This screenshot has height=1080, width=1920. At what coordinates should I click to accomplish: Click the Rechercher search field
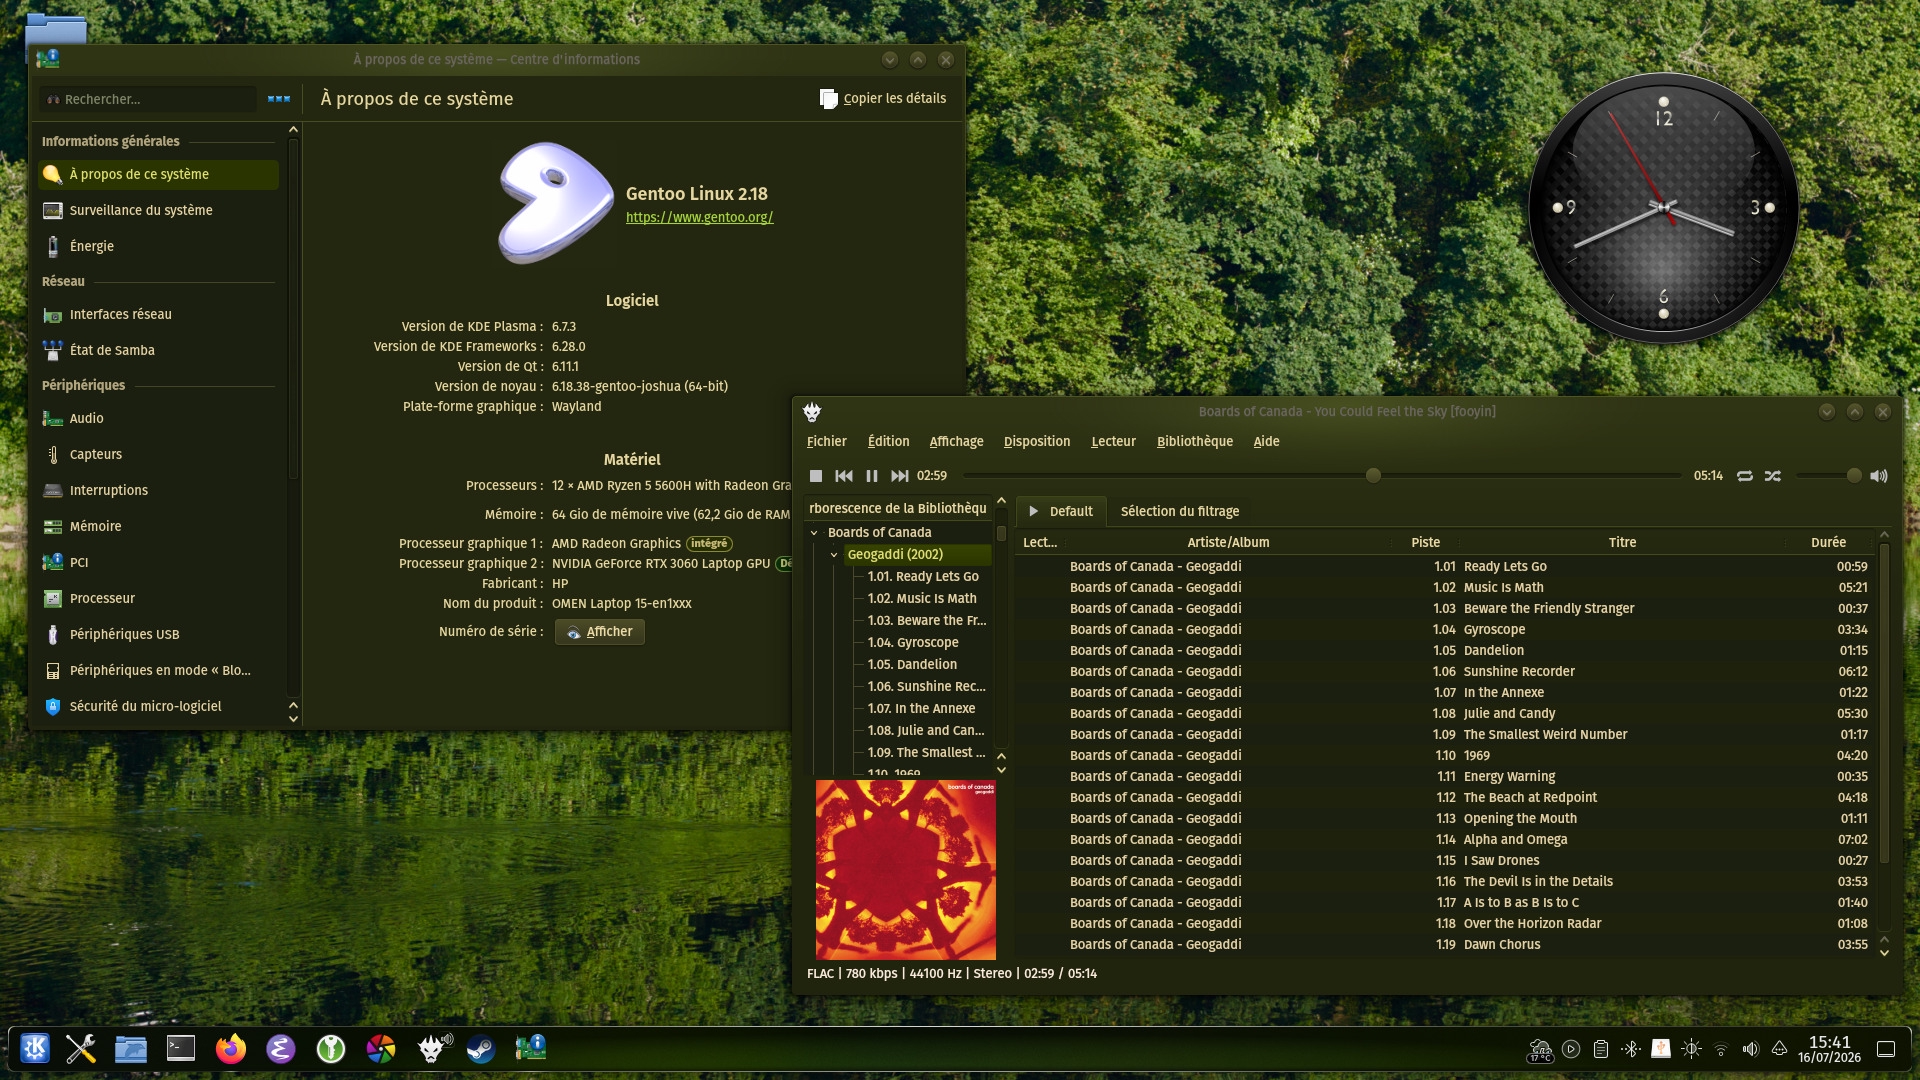pos(148,99)
